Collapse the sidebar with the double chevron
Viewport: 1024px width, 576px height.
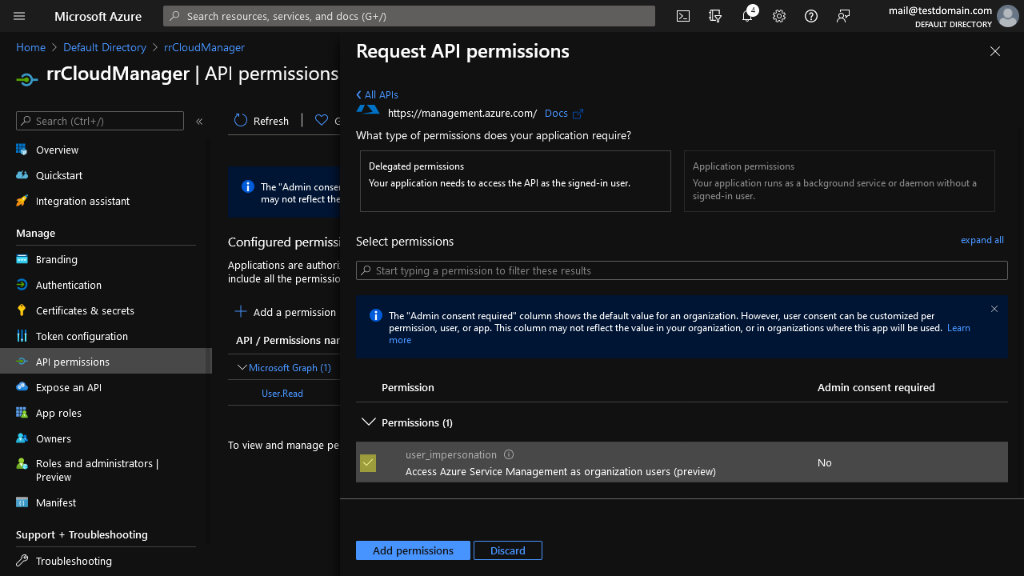(199, 121)
